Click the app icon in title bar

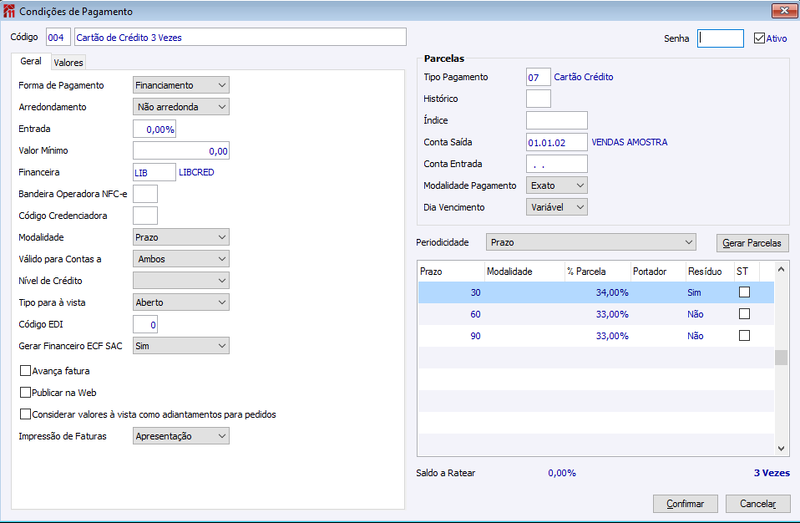[9, 11]
